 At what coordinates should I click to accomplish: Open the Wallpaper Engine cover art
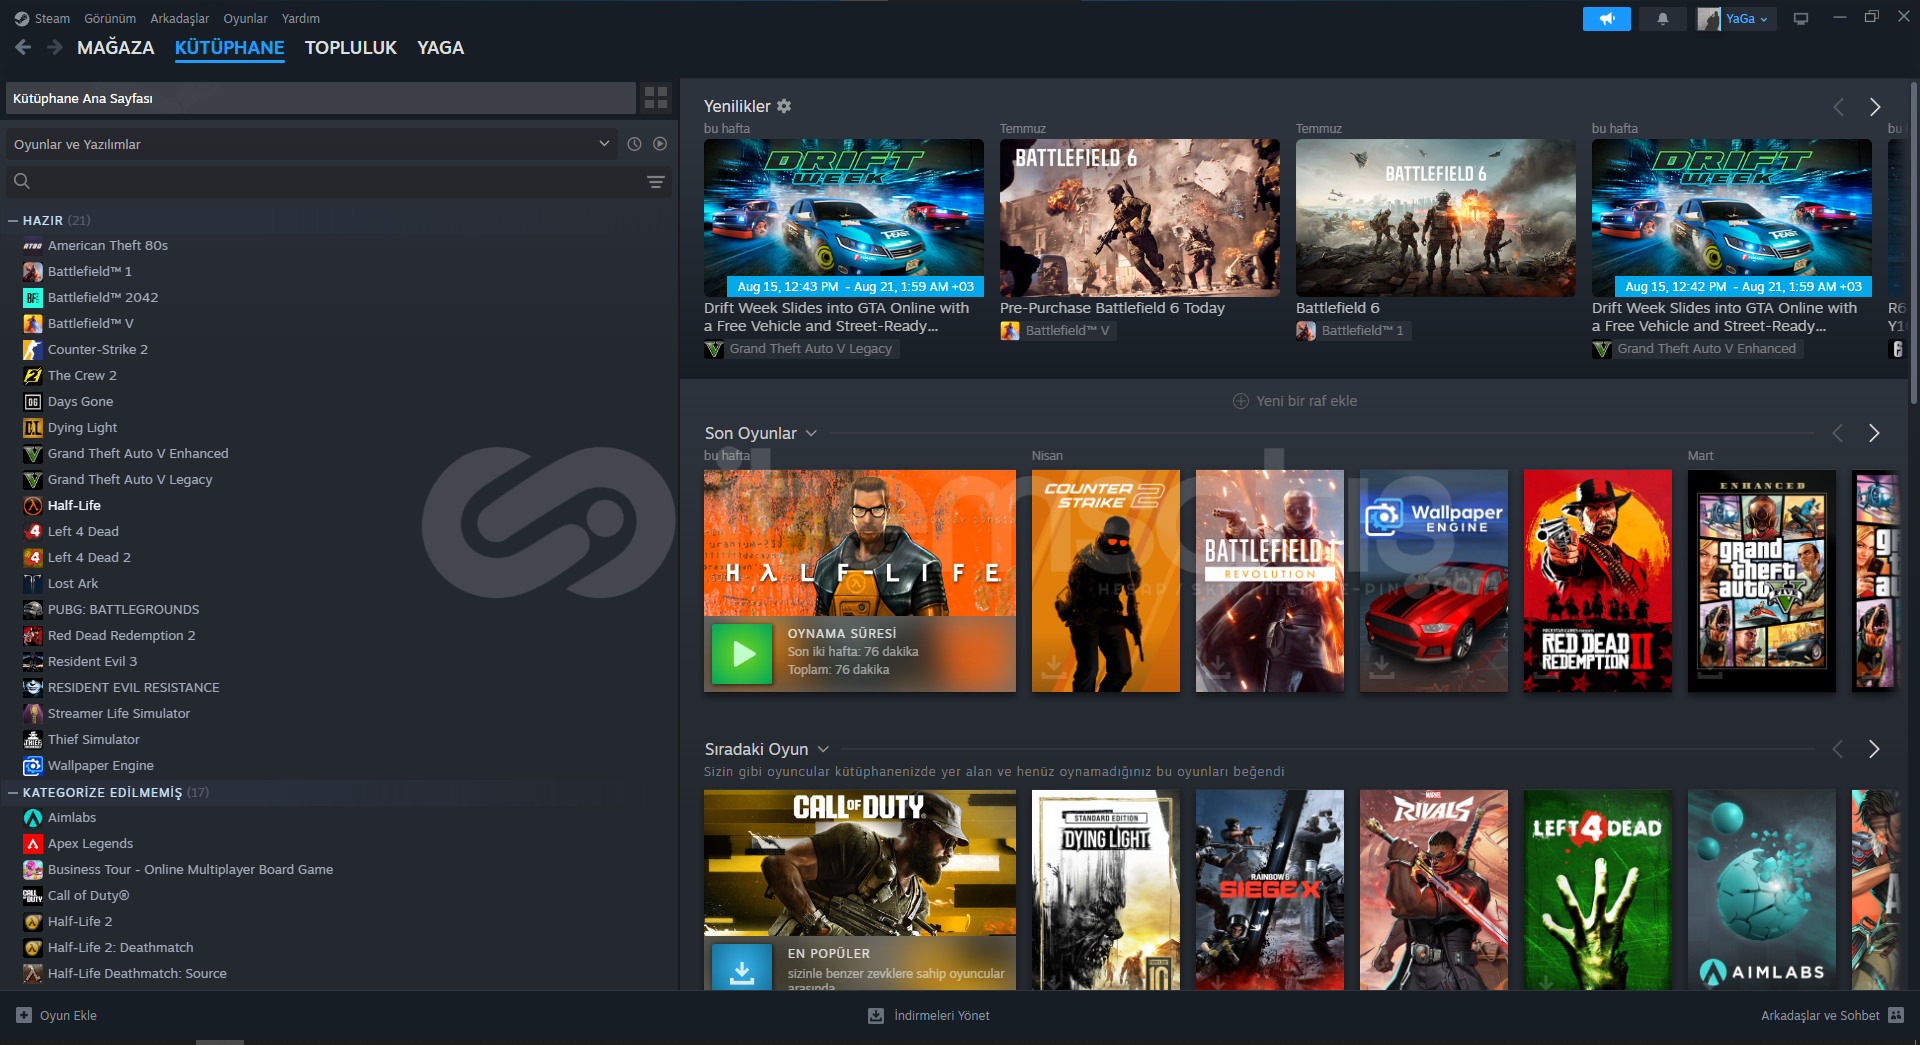[x=1434, y=581]
